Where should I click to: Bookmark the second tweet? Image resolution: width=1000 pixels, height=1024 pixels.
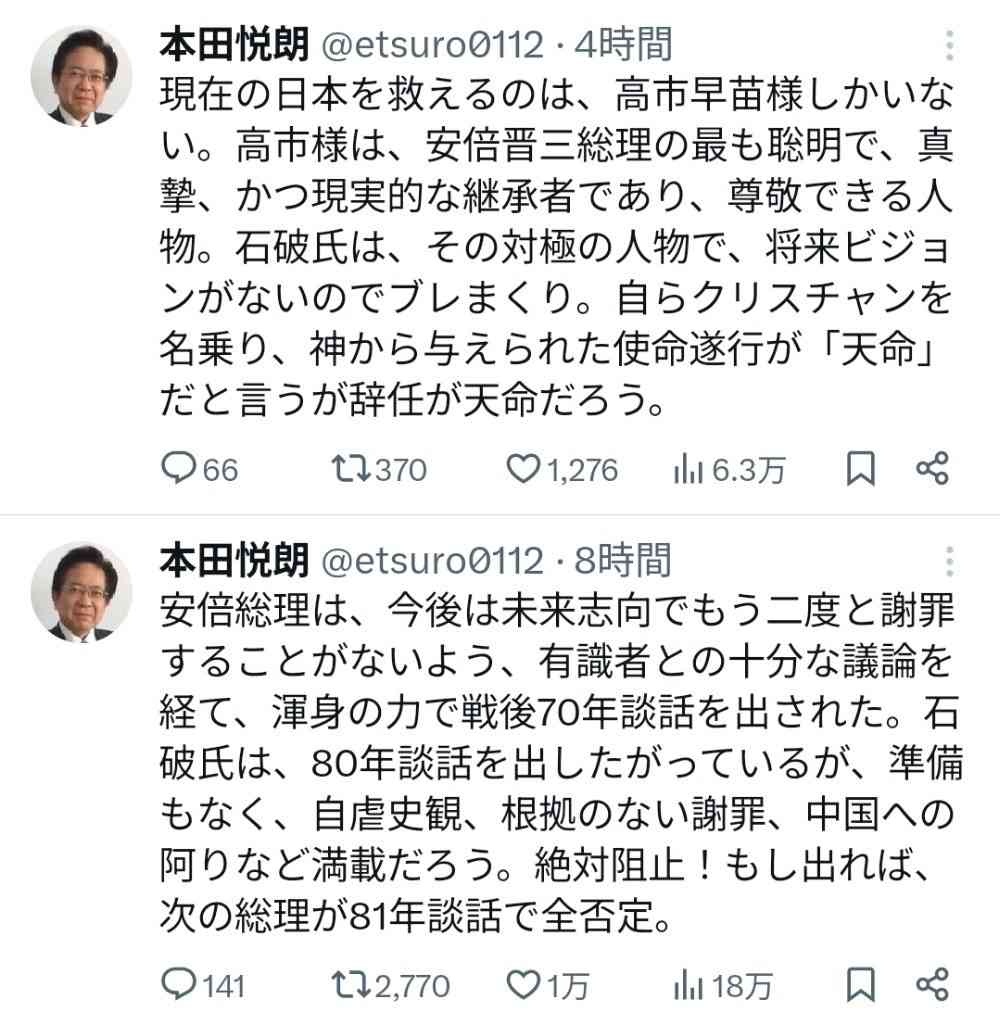[860, 985]
